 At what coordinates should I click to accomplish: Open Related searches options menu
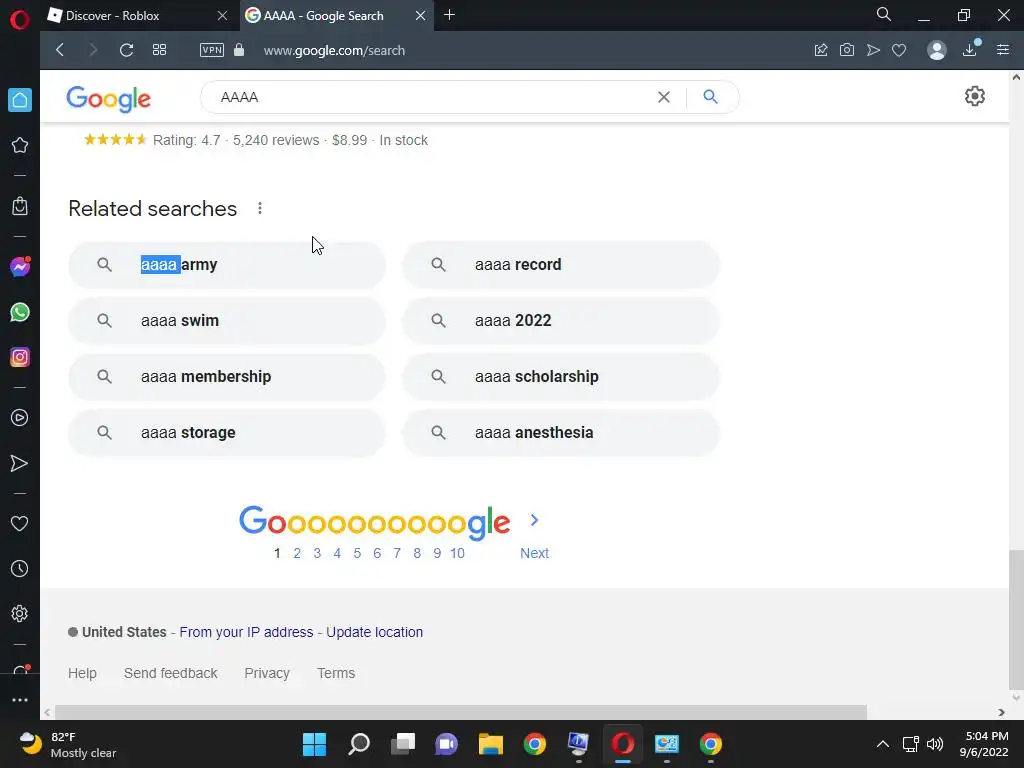point(260,208)
